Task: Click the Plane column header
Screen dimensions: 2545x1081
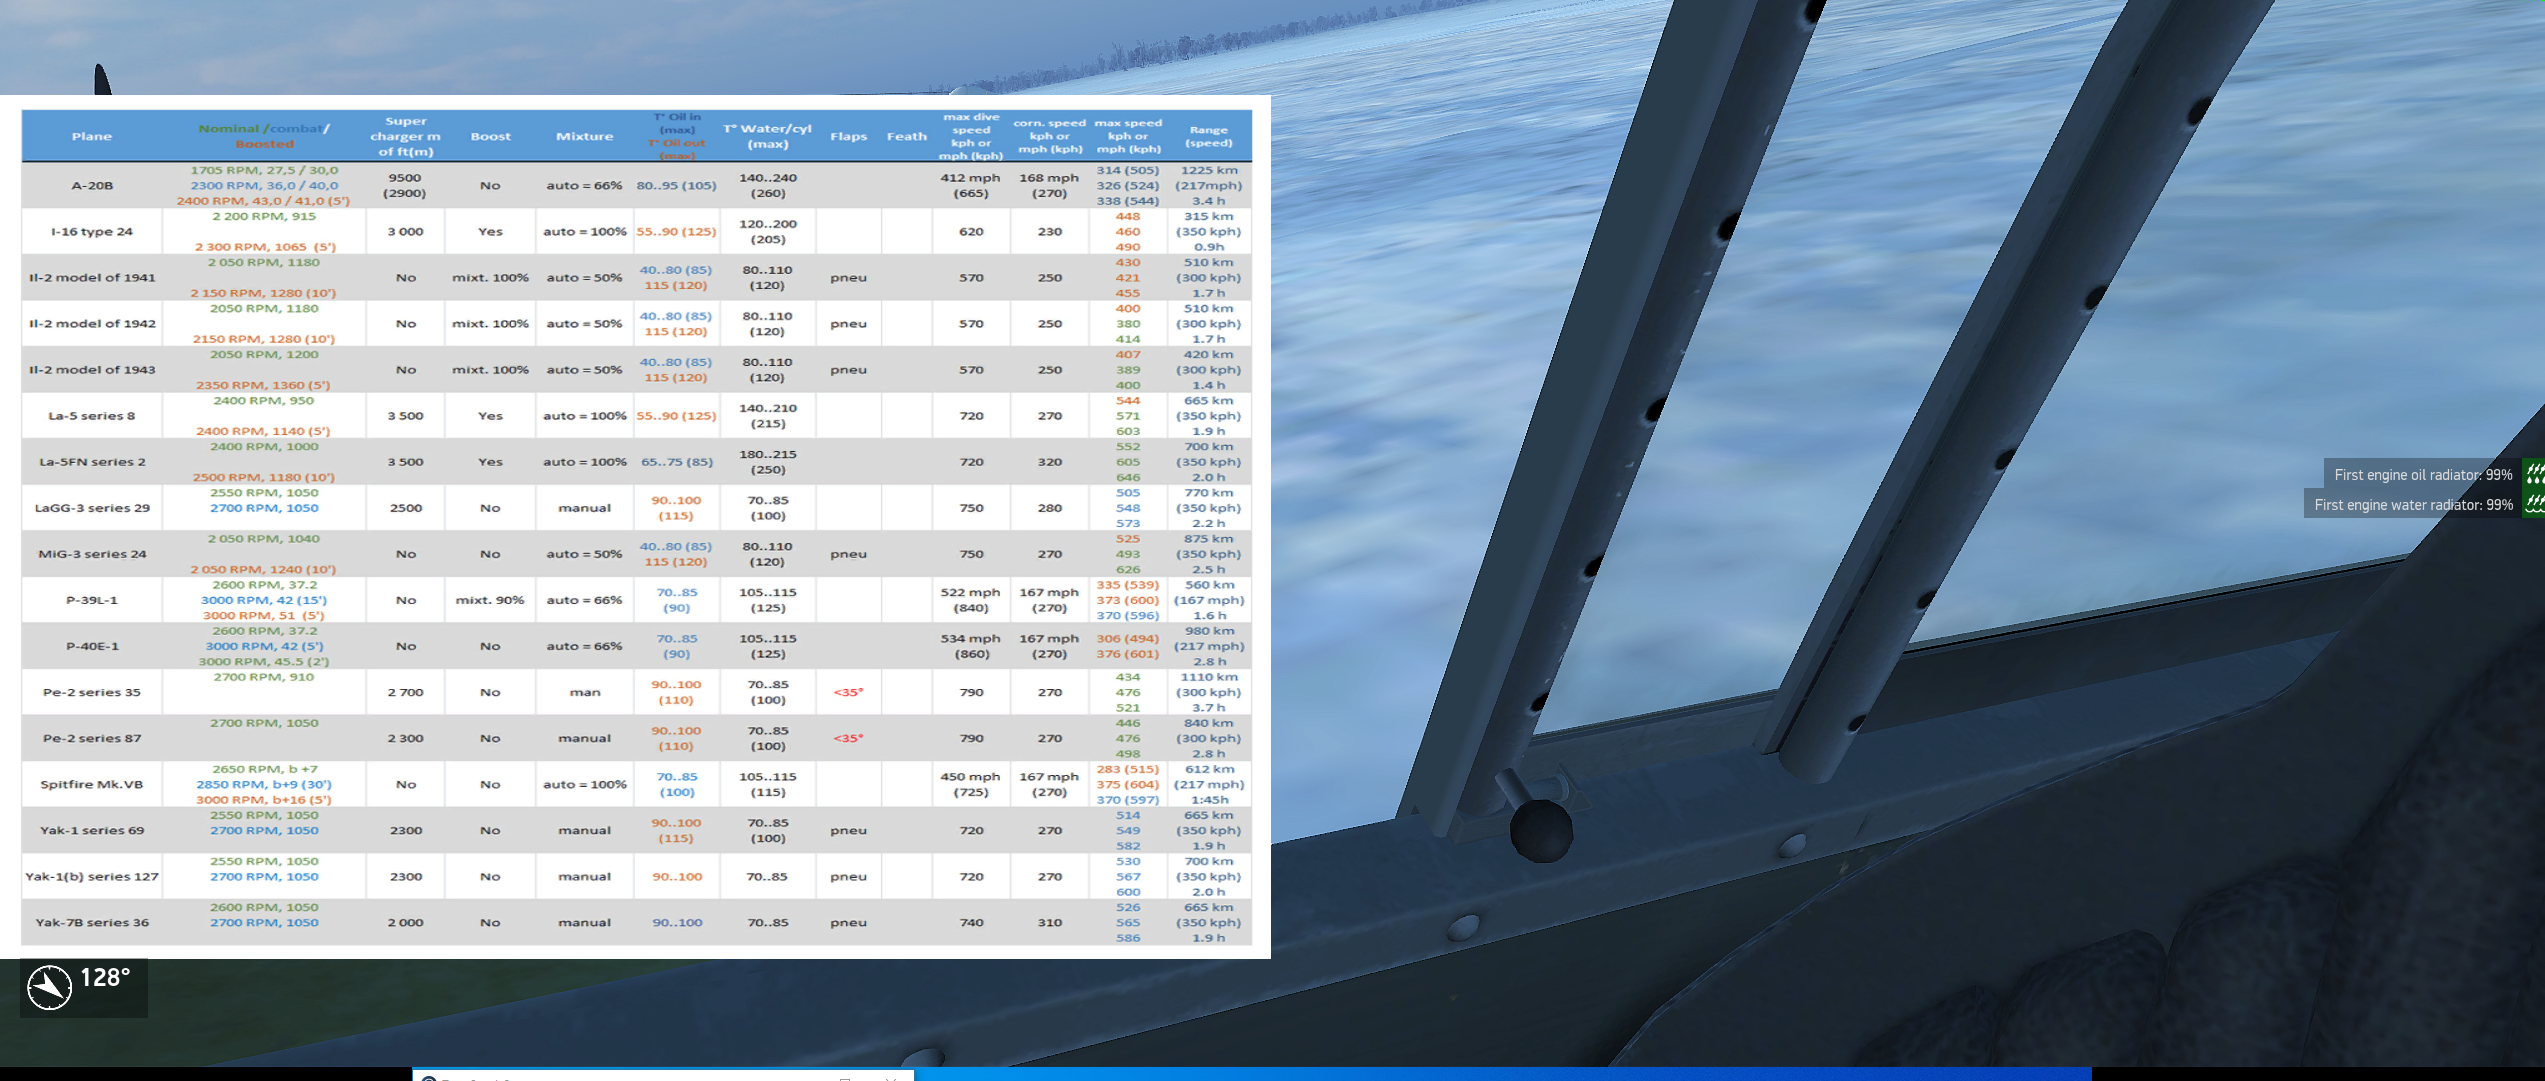Action: (x=92, y=136)
